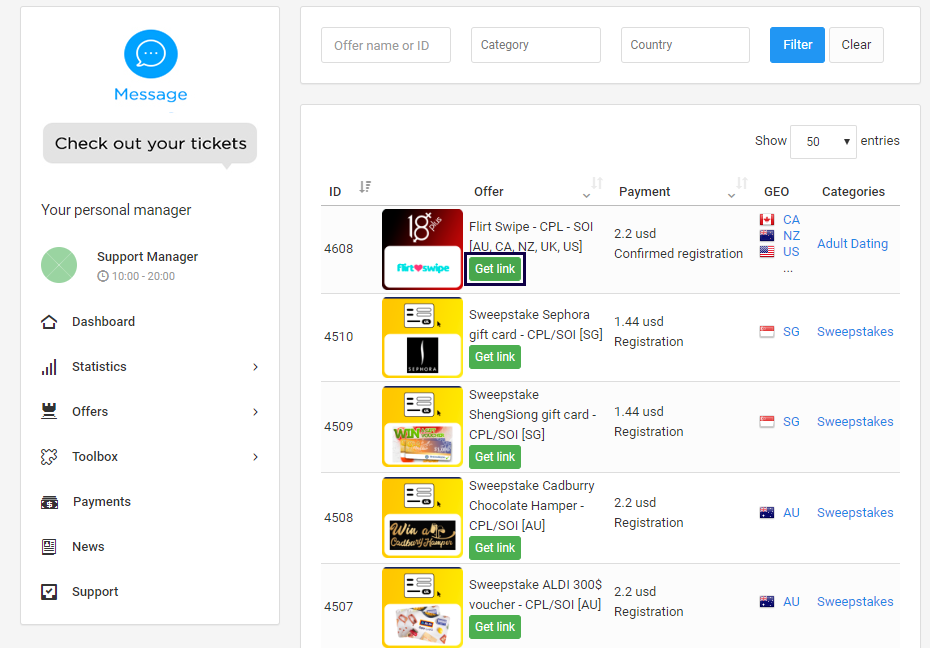The image size is (930, 648).
Task: Expand the Statistics submenu chevron
Action: coord(255,367)
